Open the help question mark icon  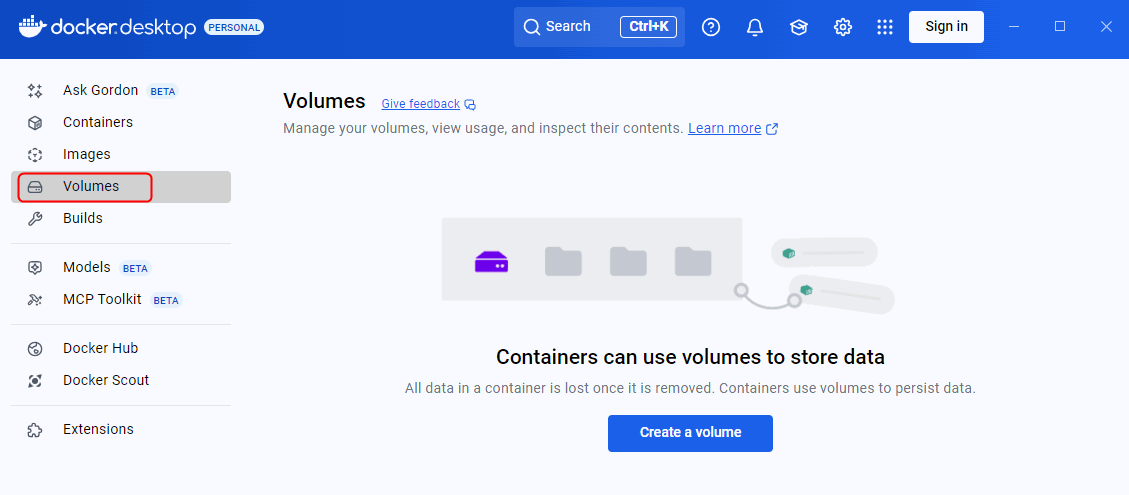711,27
